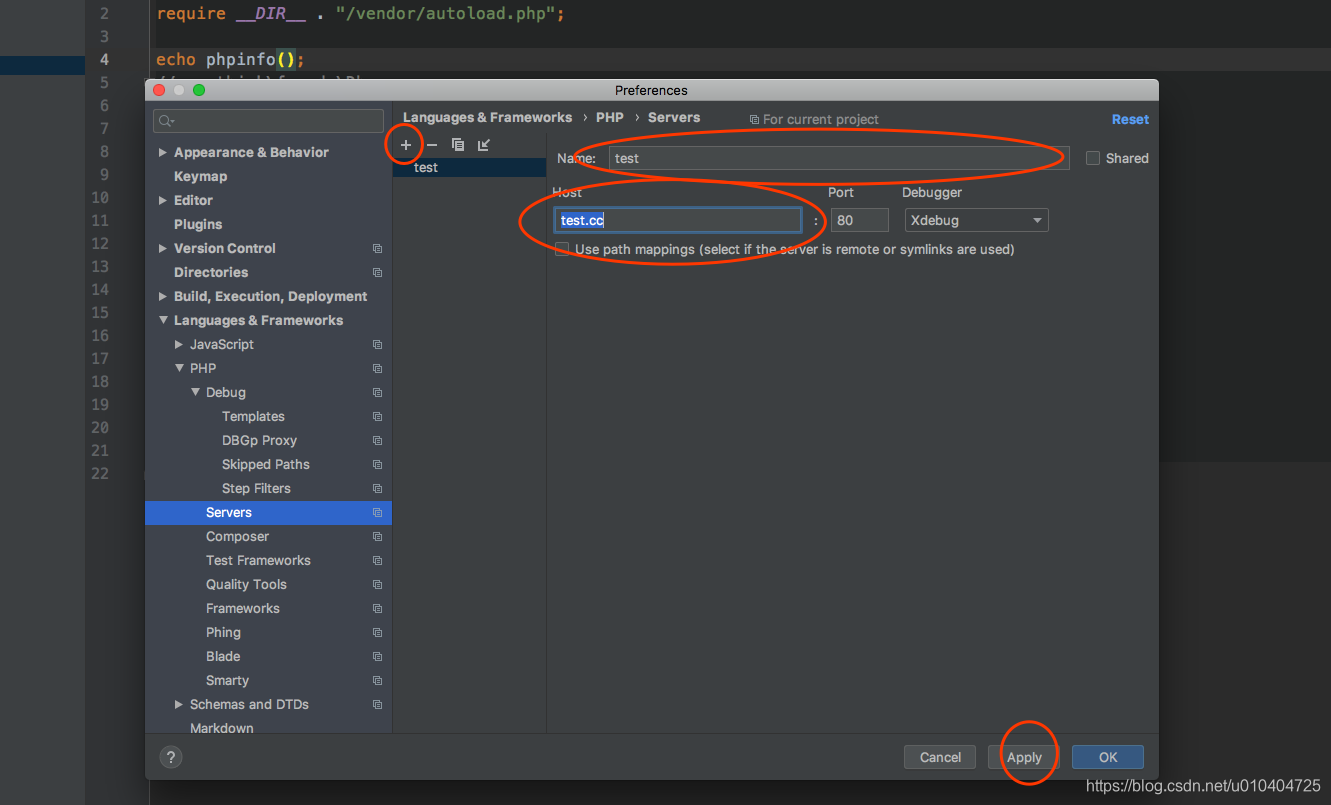Focus the preferences search box
1331x805 pixels.
(268, 121)
